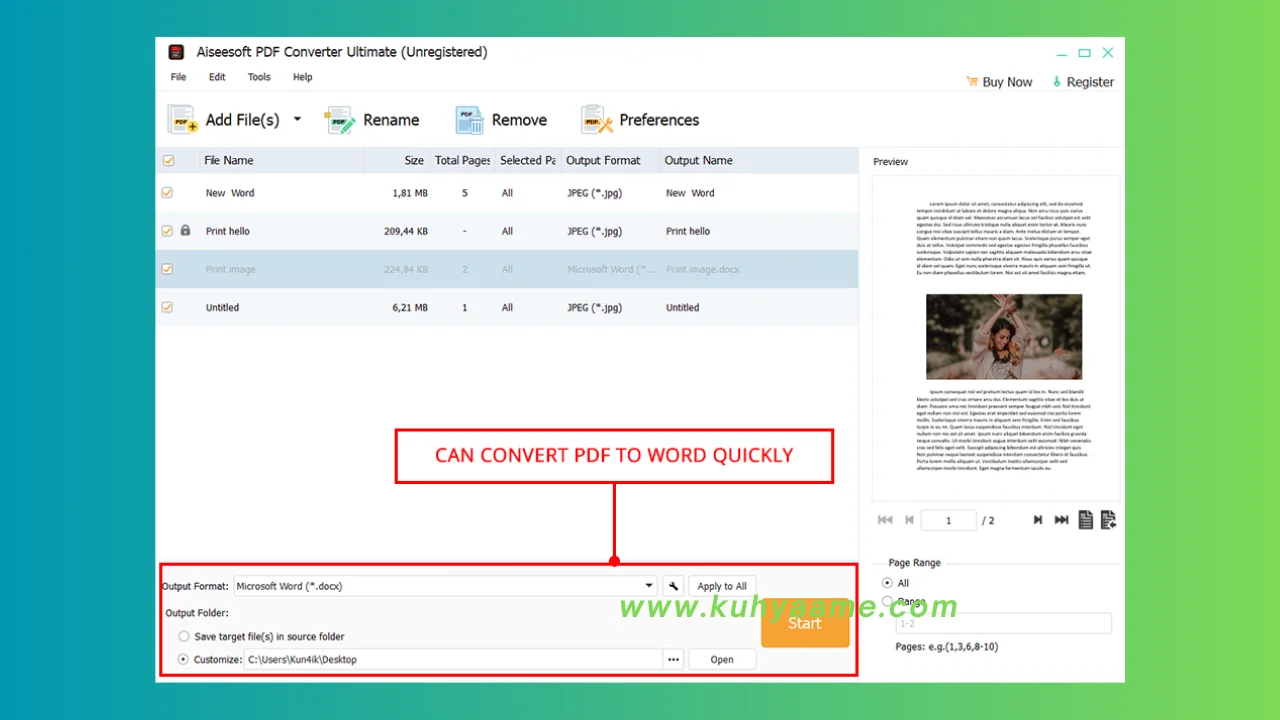
Task: Click the preview page number field
Action: [x=948, y=520]
